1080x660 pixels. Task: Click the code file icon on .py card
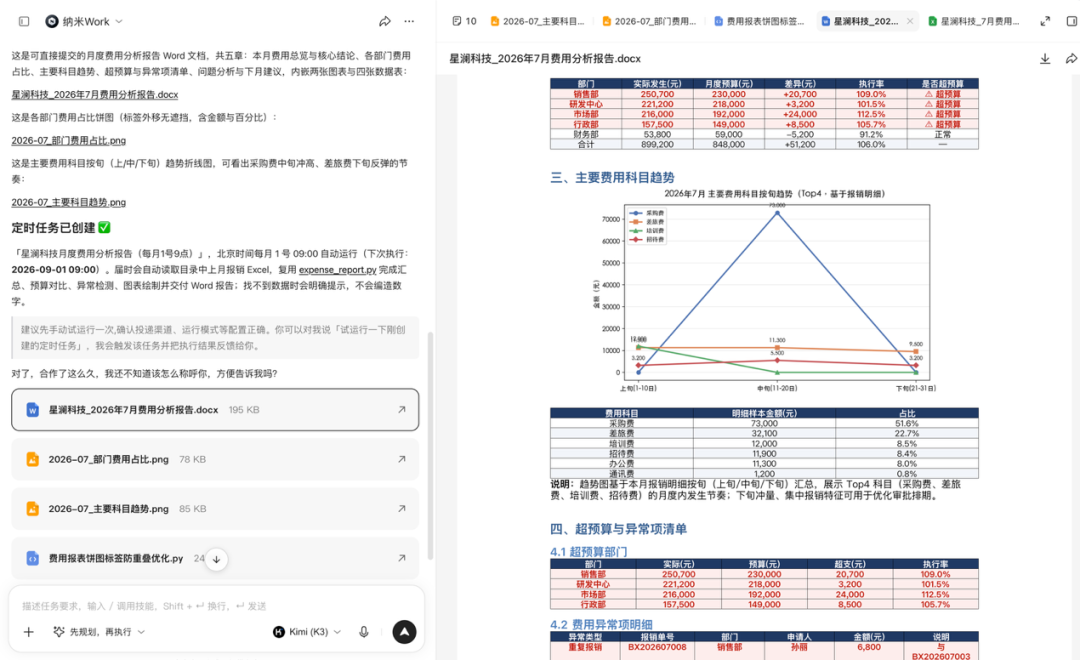32,559
